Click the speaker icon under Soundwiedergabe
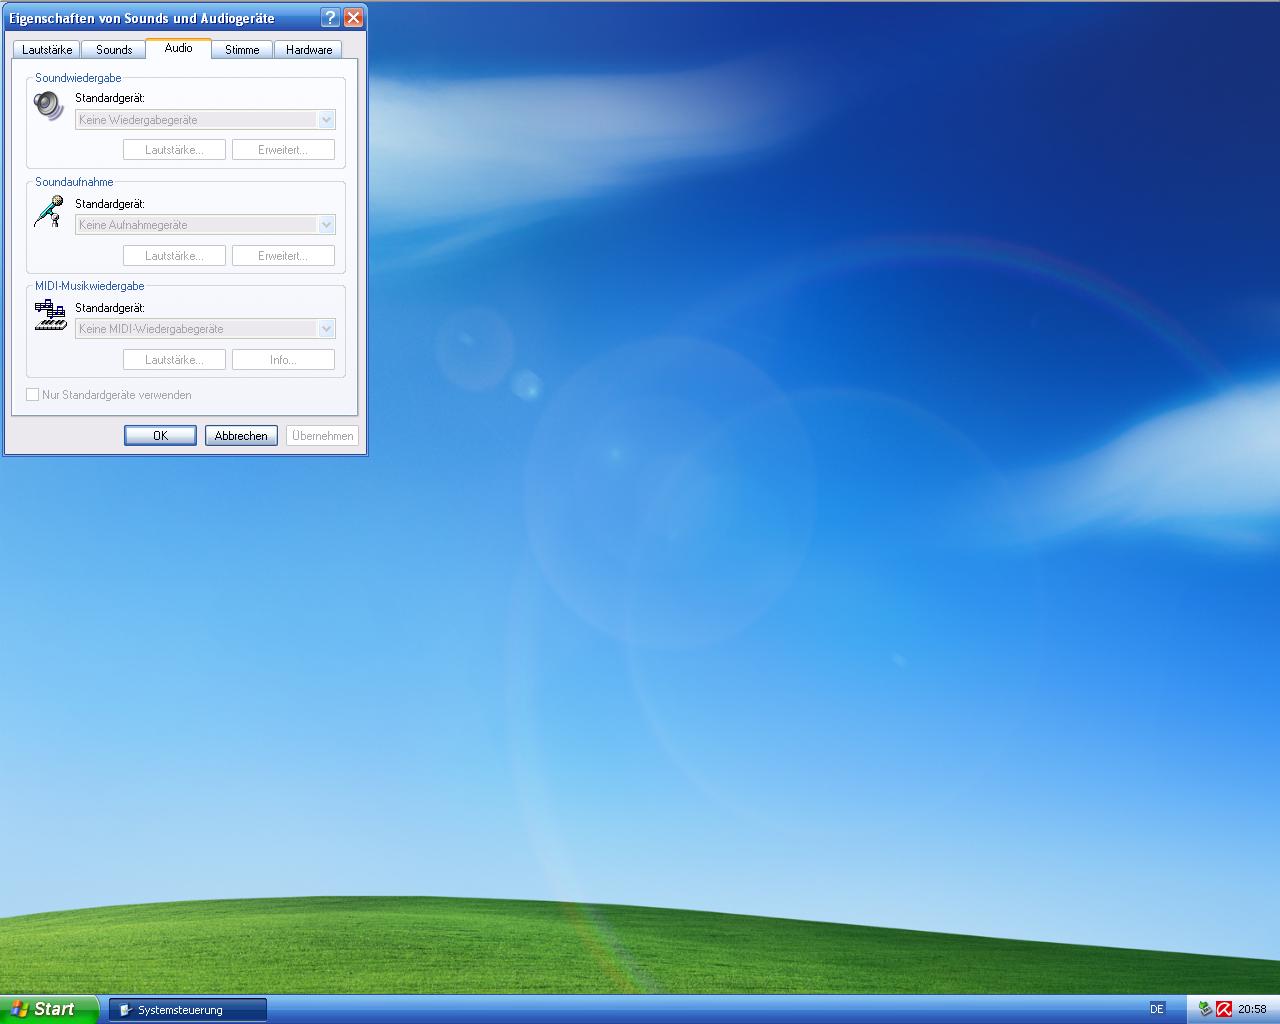 tap(48, 105)
